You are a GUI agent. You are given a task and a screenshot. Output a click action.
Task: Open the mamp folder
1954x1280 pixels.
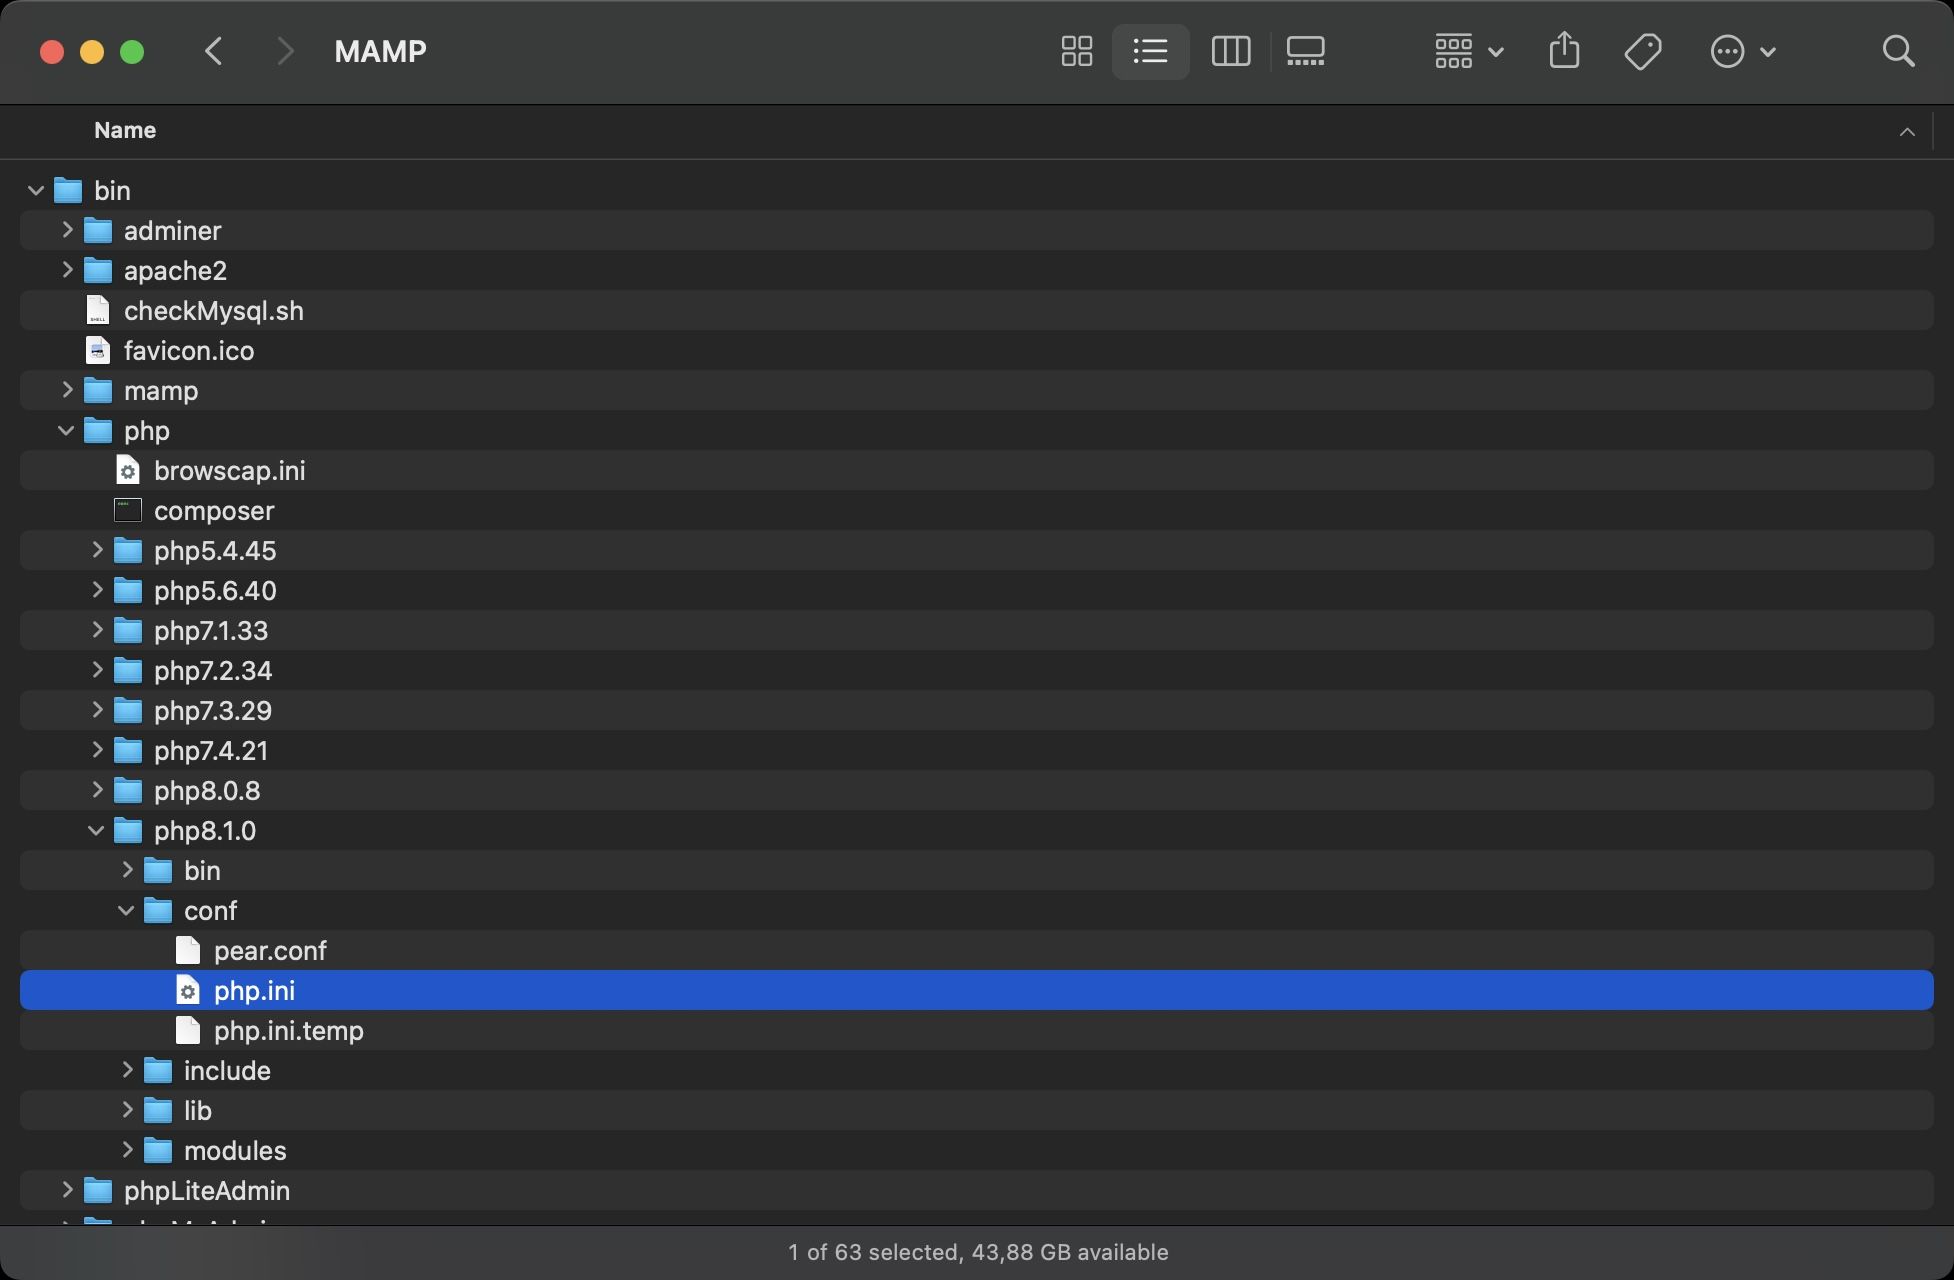click(x=160, y=390)
